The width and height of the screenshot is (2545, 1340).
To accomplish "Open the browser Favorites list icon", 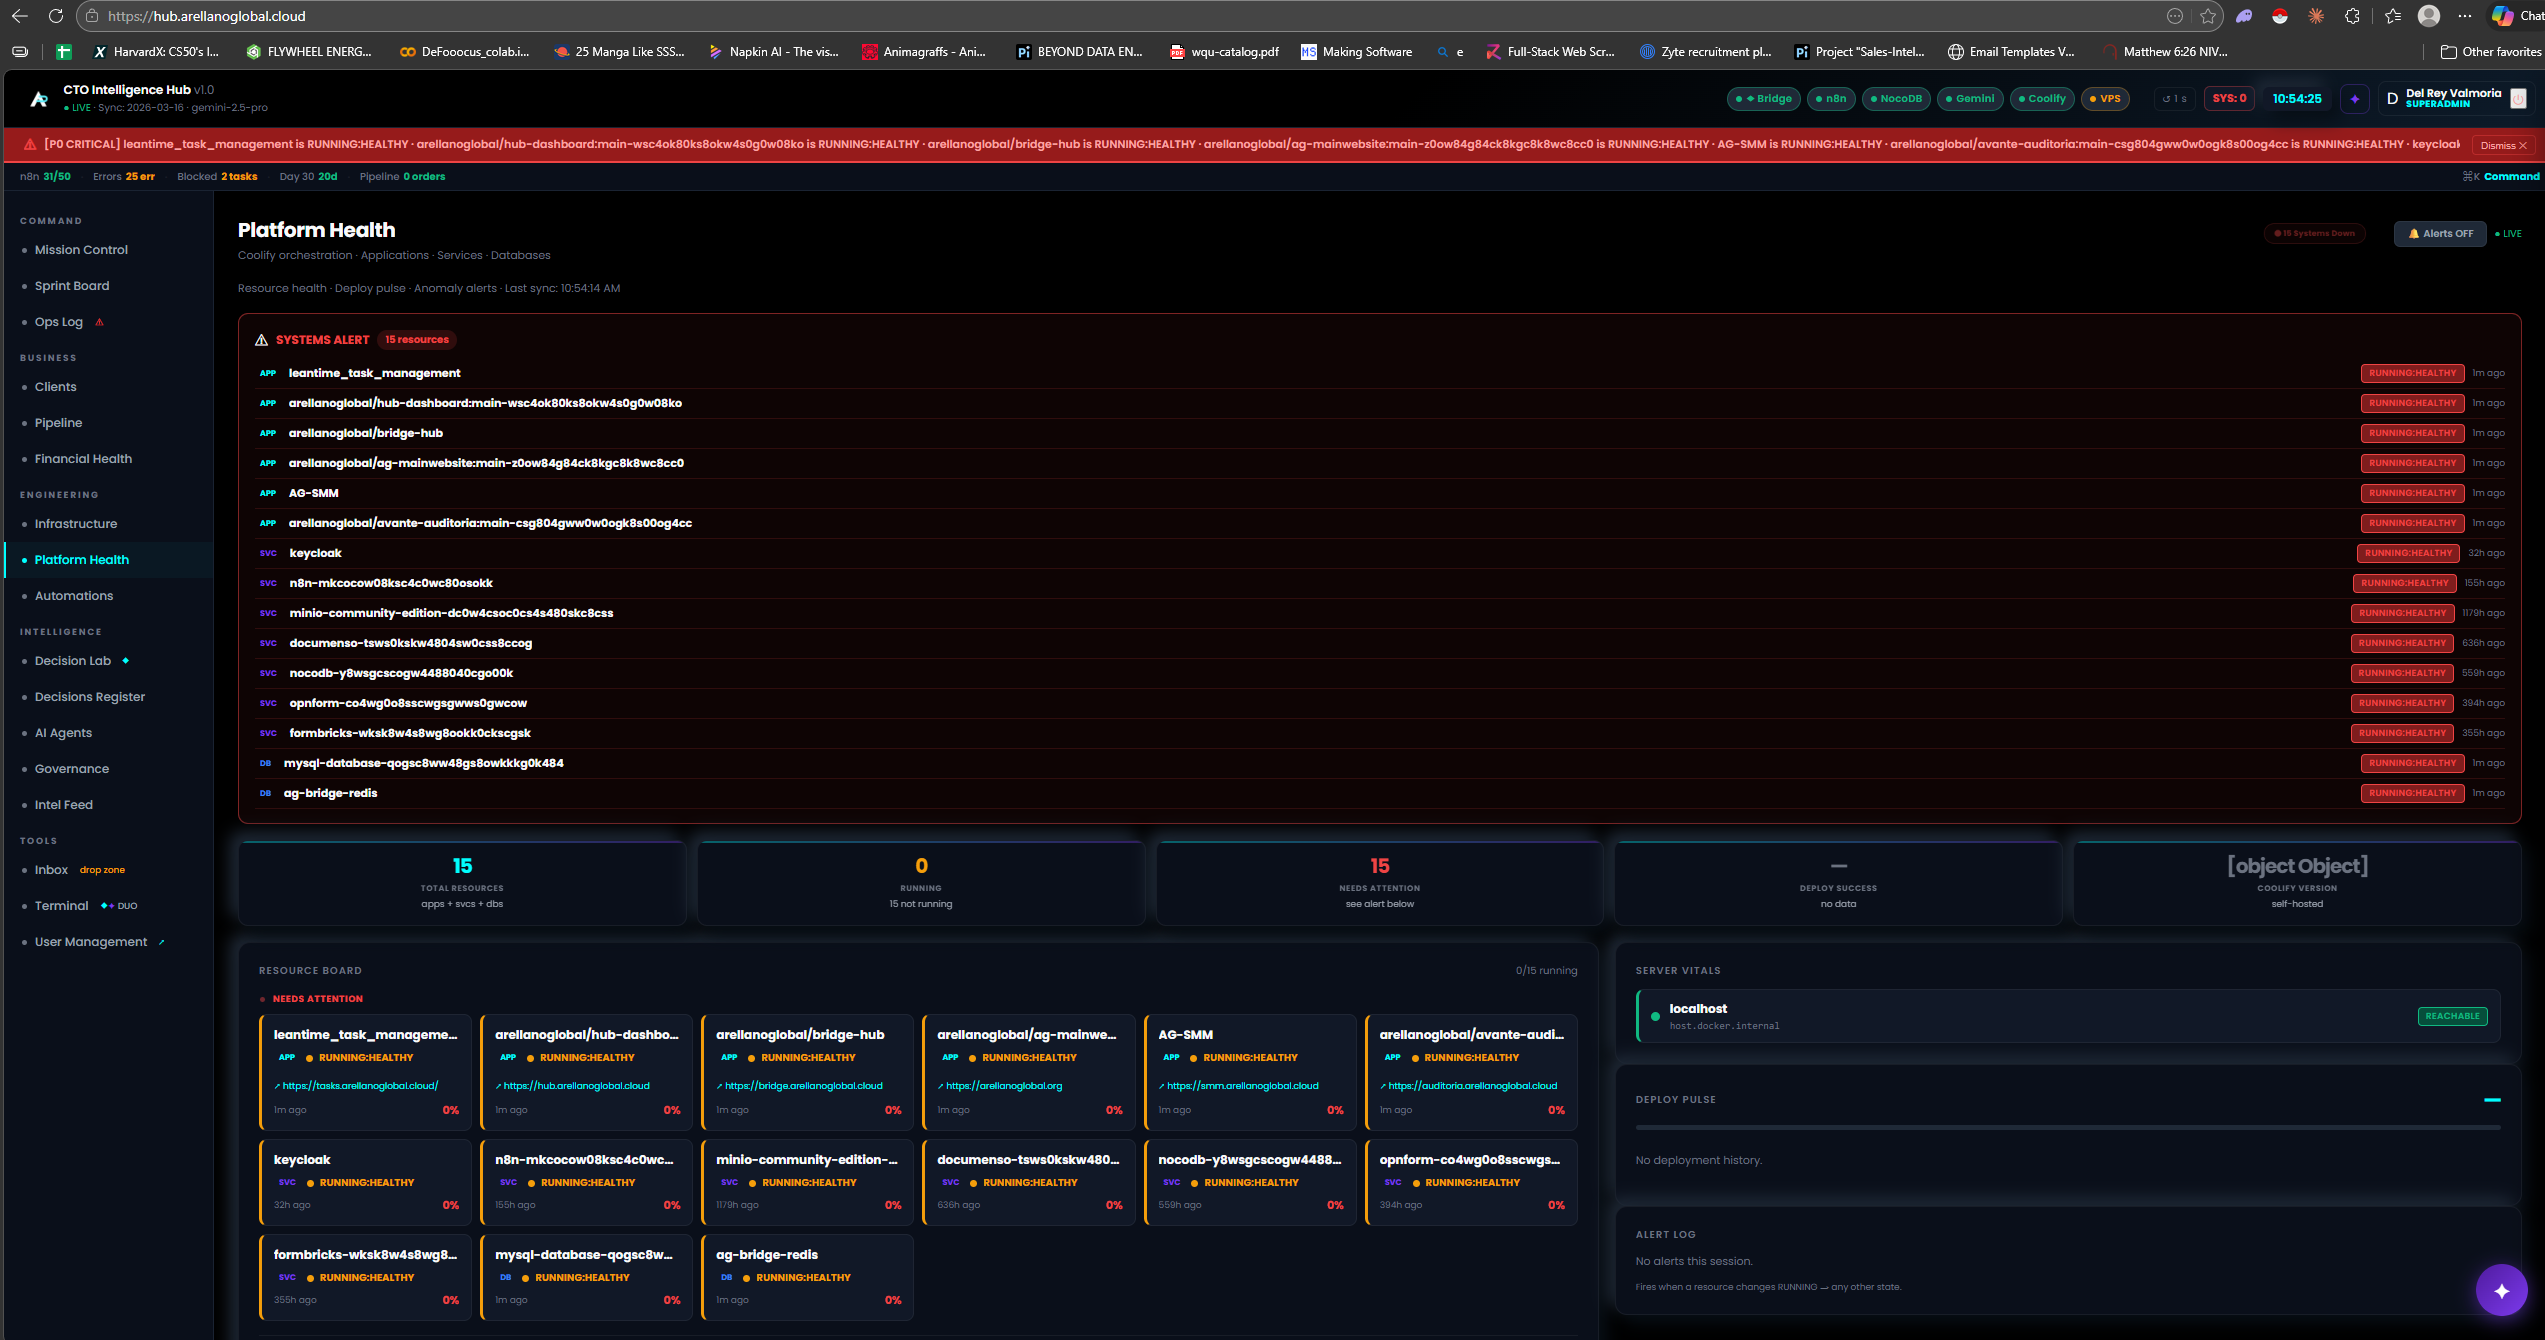I will pyautogui.click(x=2392, y=16).
